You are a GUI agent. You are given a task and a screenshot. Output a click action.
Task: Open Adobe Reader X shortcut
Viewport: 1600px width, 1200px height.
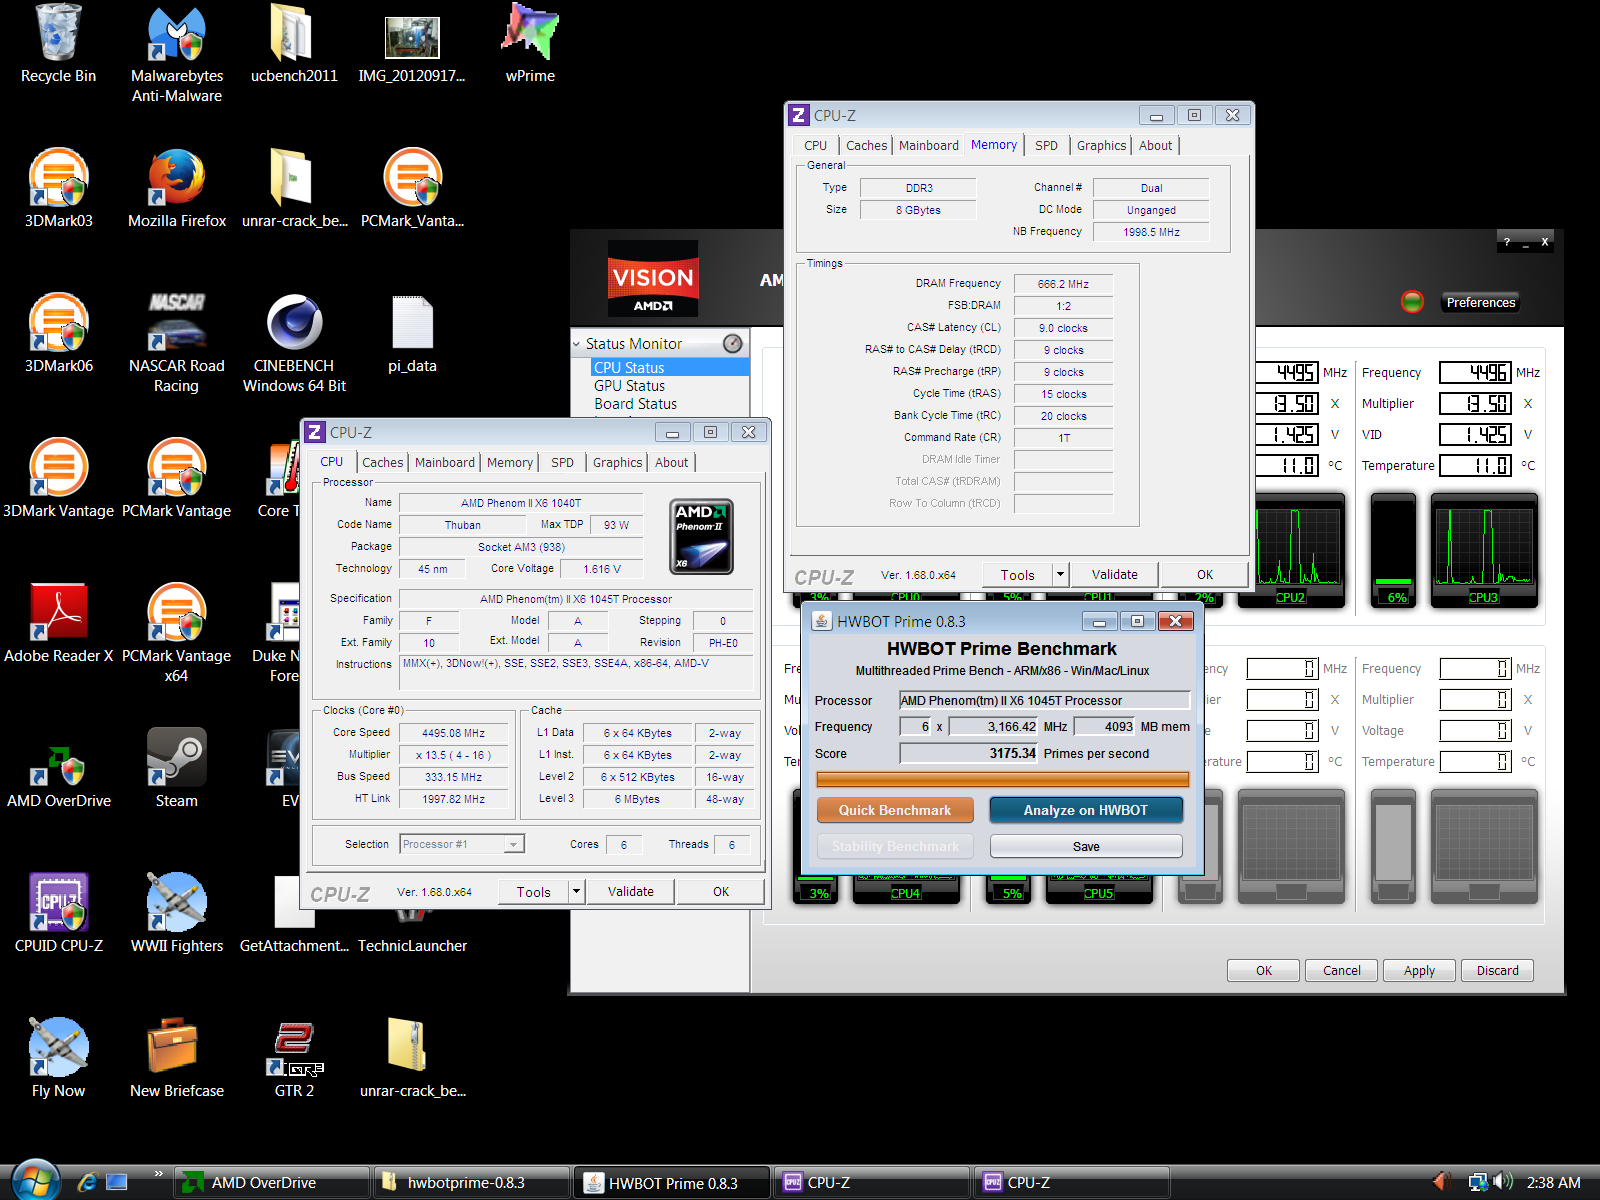click(x=58, y=625)
